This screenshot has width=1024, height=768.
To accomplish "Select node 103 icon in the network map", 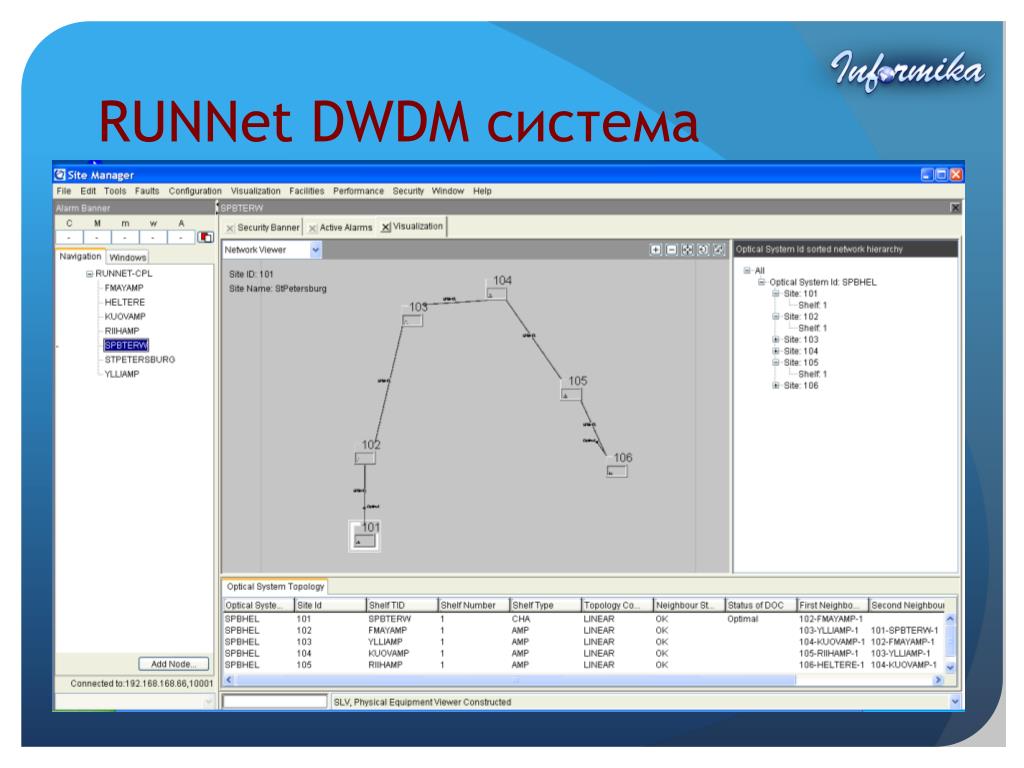I will [x=413, y=321].
